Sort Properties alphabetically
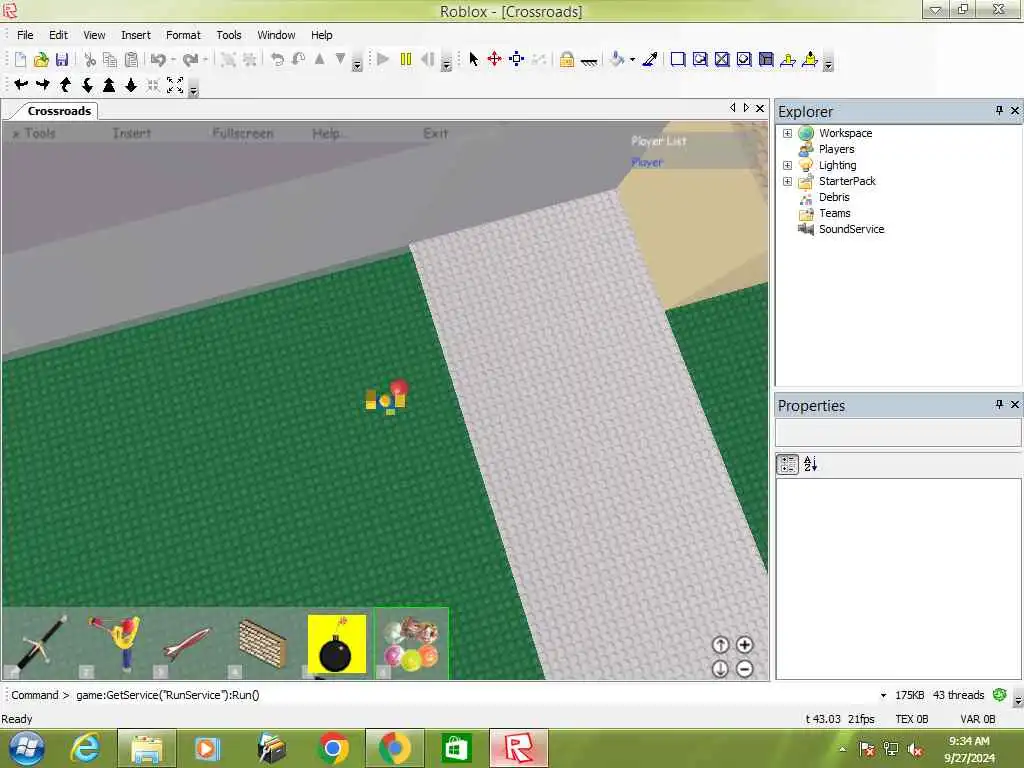 tap(810, 464)
